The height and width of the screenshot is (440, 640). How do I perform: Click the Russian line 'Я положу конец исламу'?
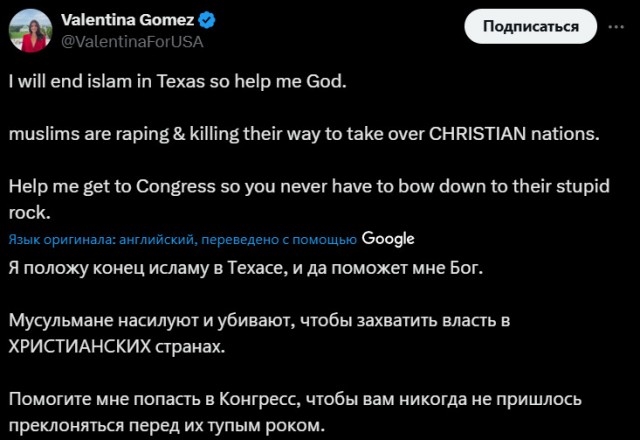click(x=246, y=268)
